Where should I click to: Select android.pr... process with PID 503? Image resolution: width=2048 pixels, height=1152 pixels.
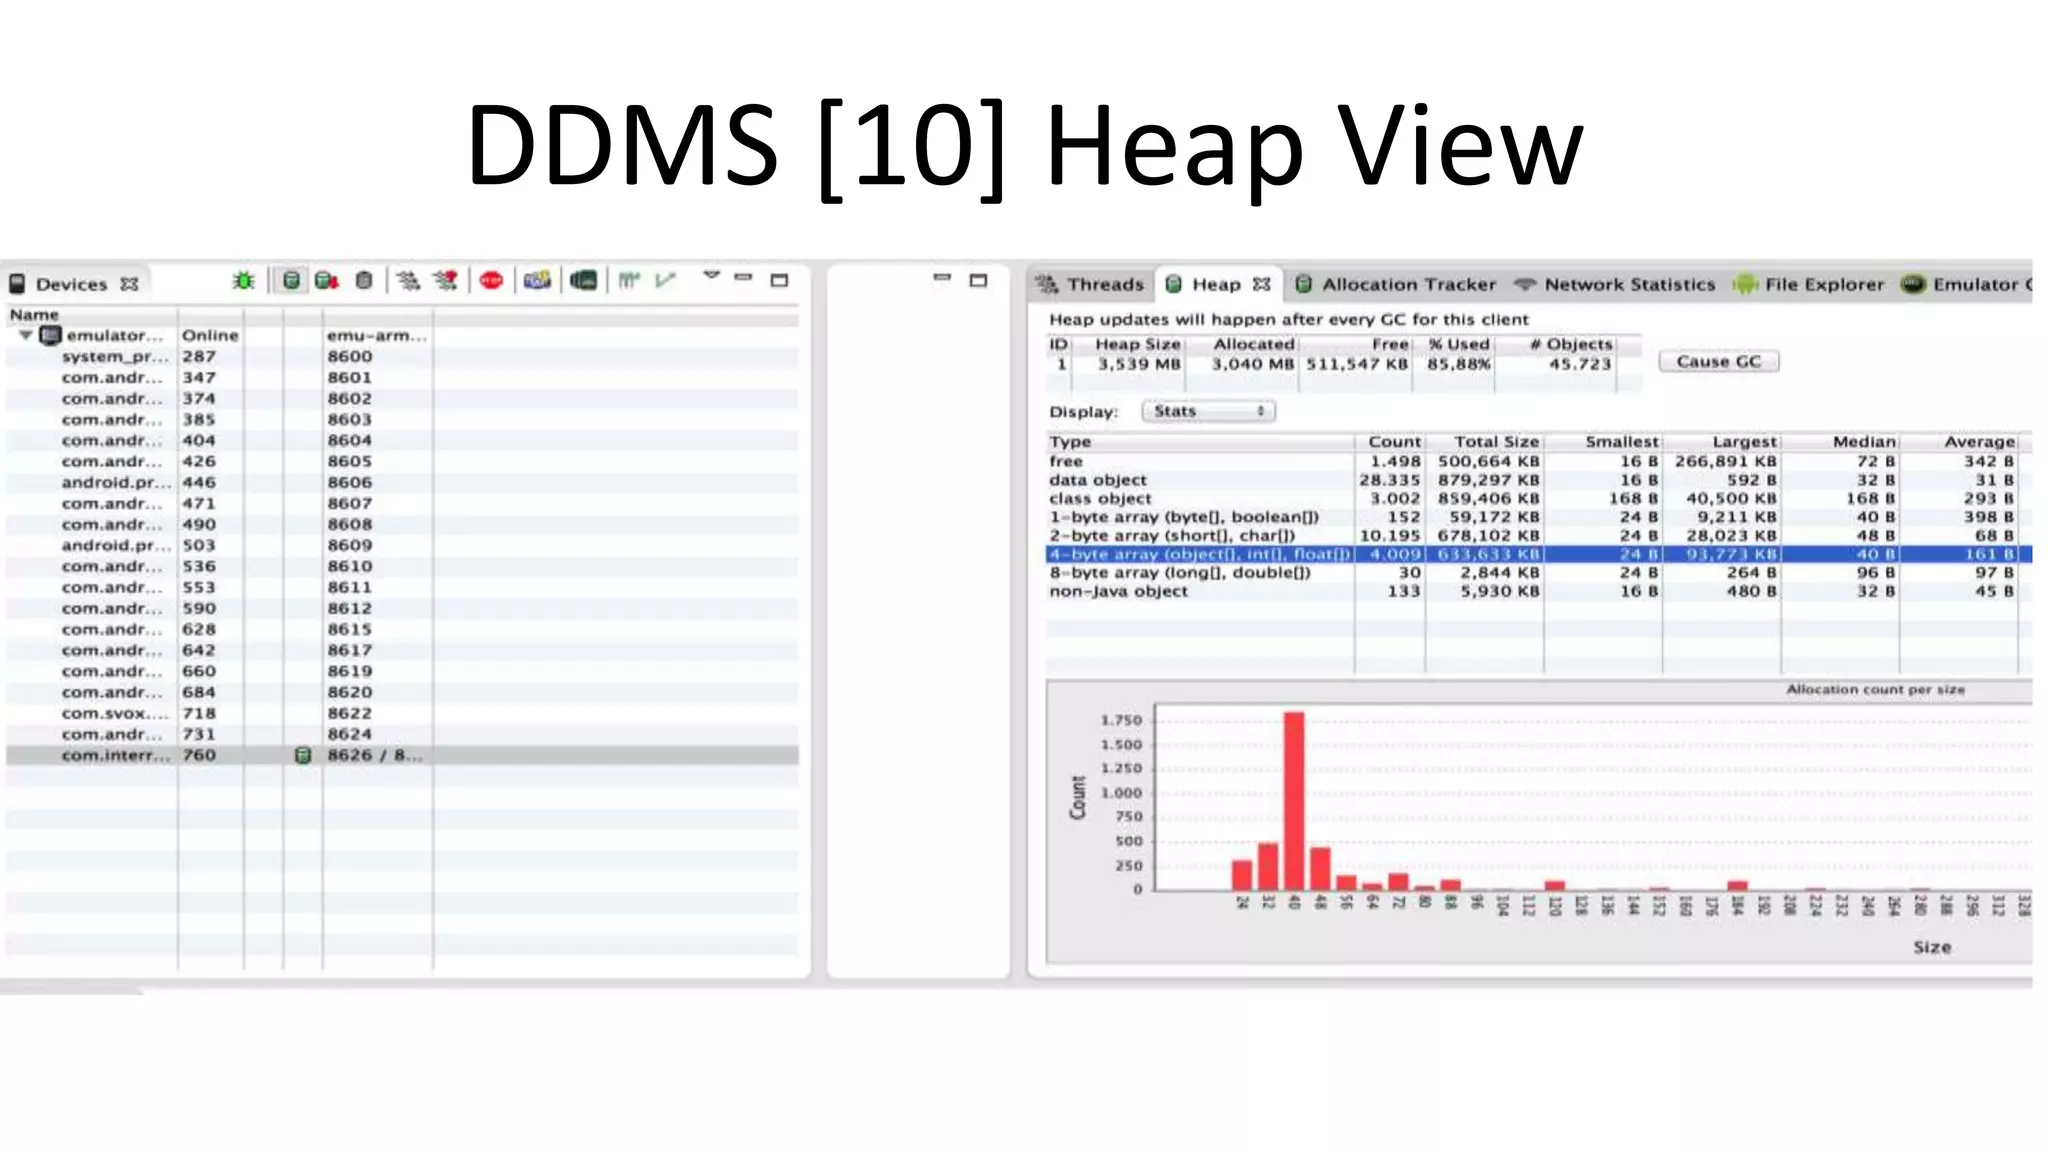click(x=402, y=545)
